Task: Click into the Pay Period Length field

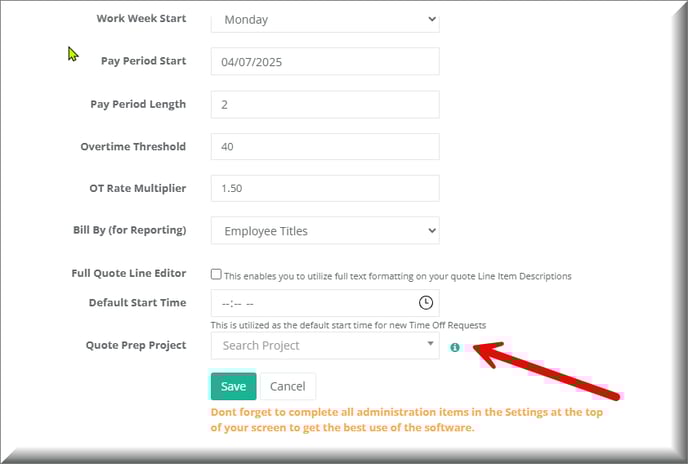Action: pyautogui.click(x=325, y=104)
